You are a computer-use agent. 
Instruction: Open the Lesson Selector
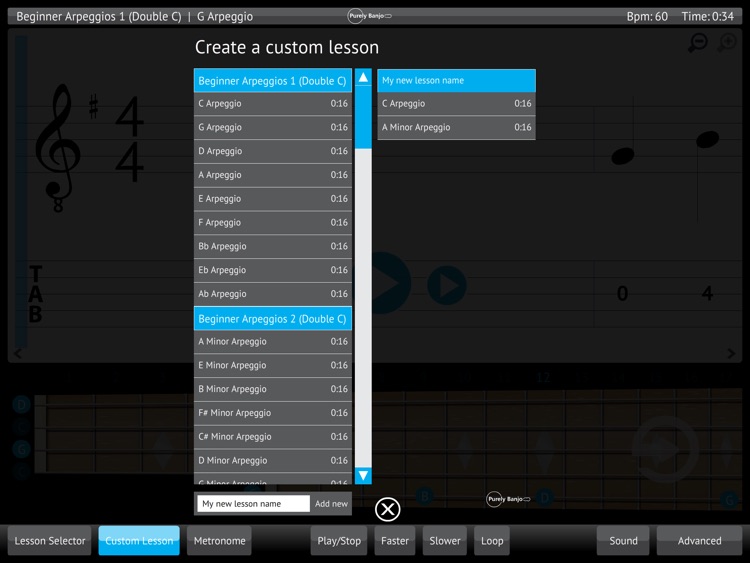coord(50,541)
